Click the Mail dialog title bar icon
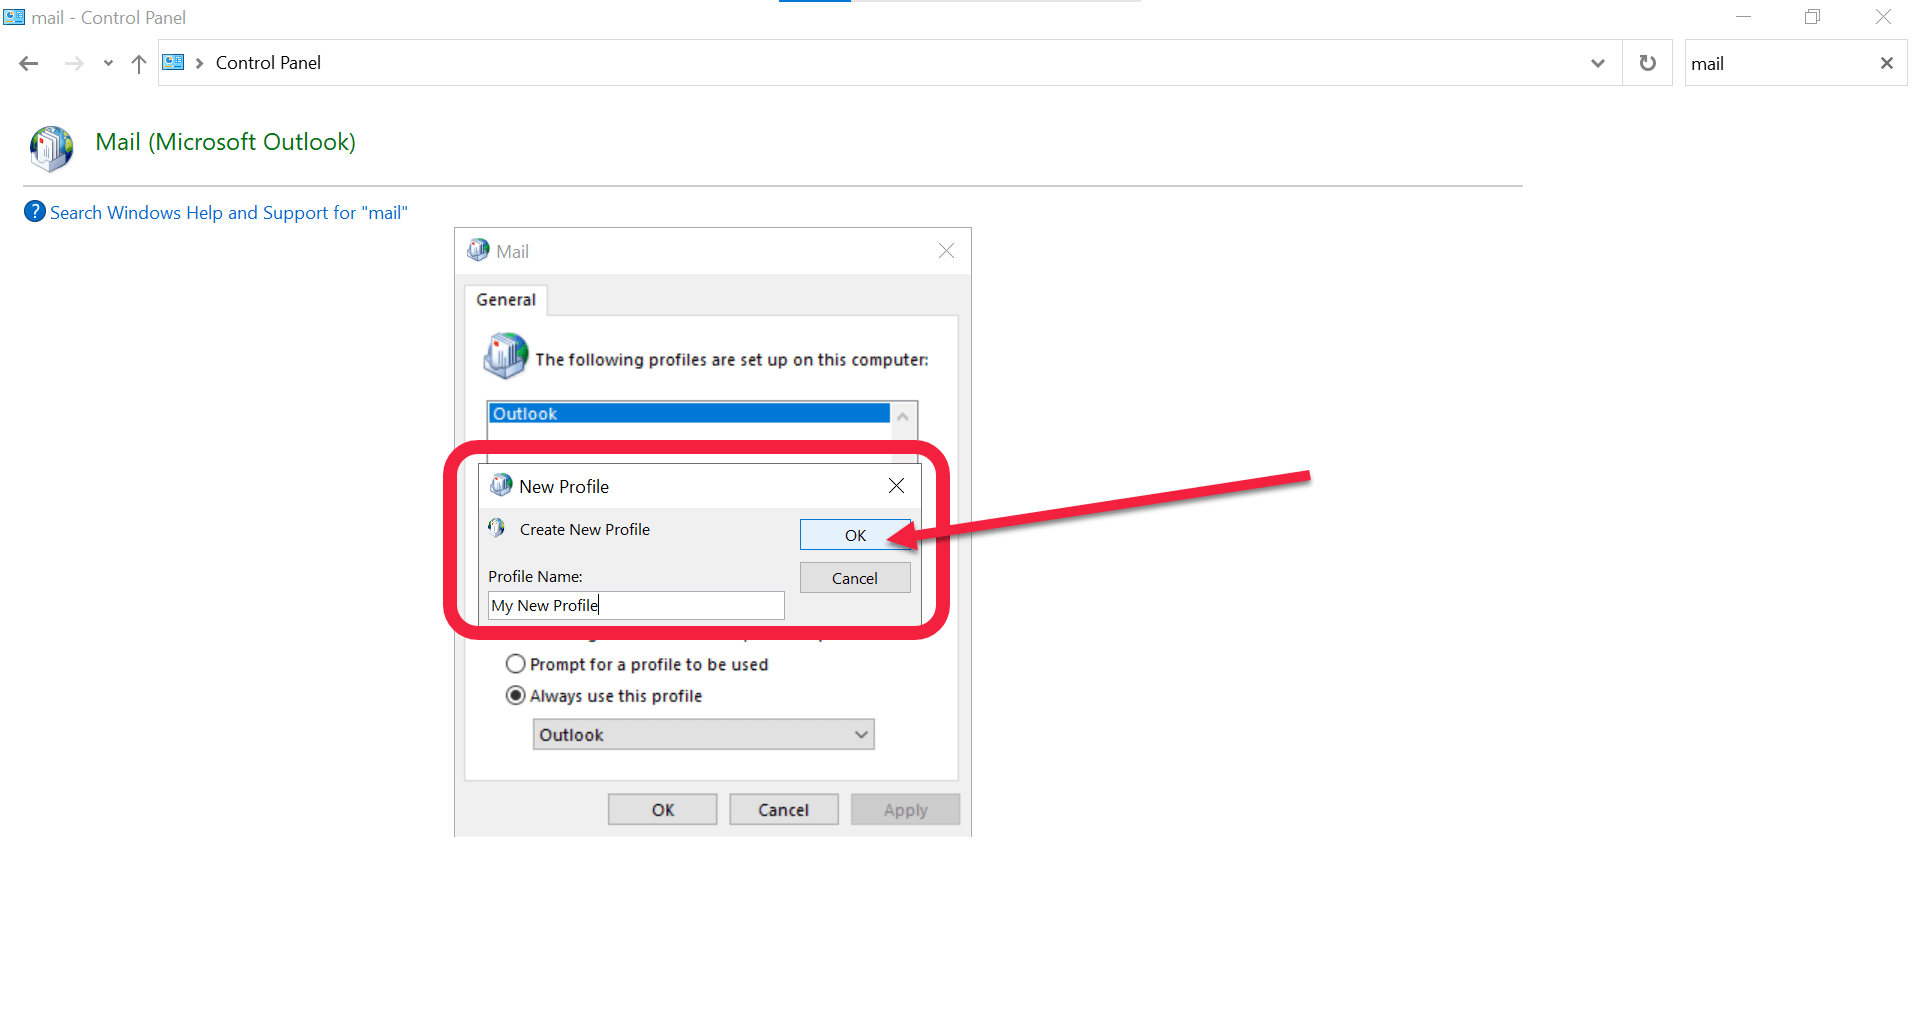 pos(478,250)
